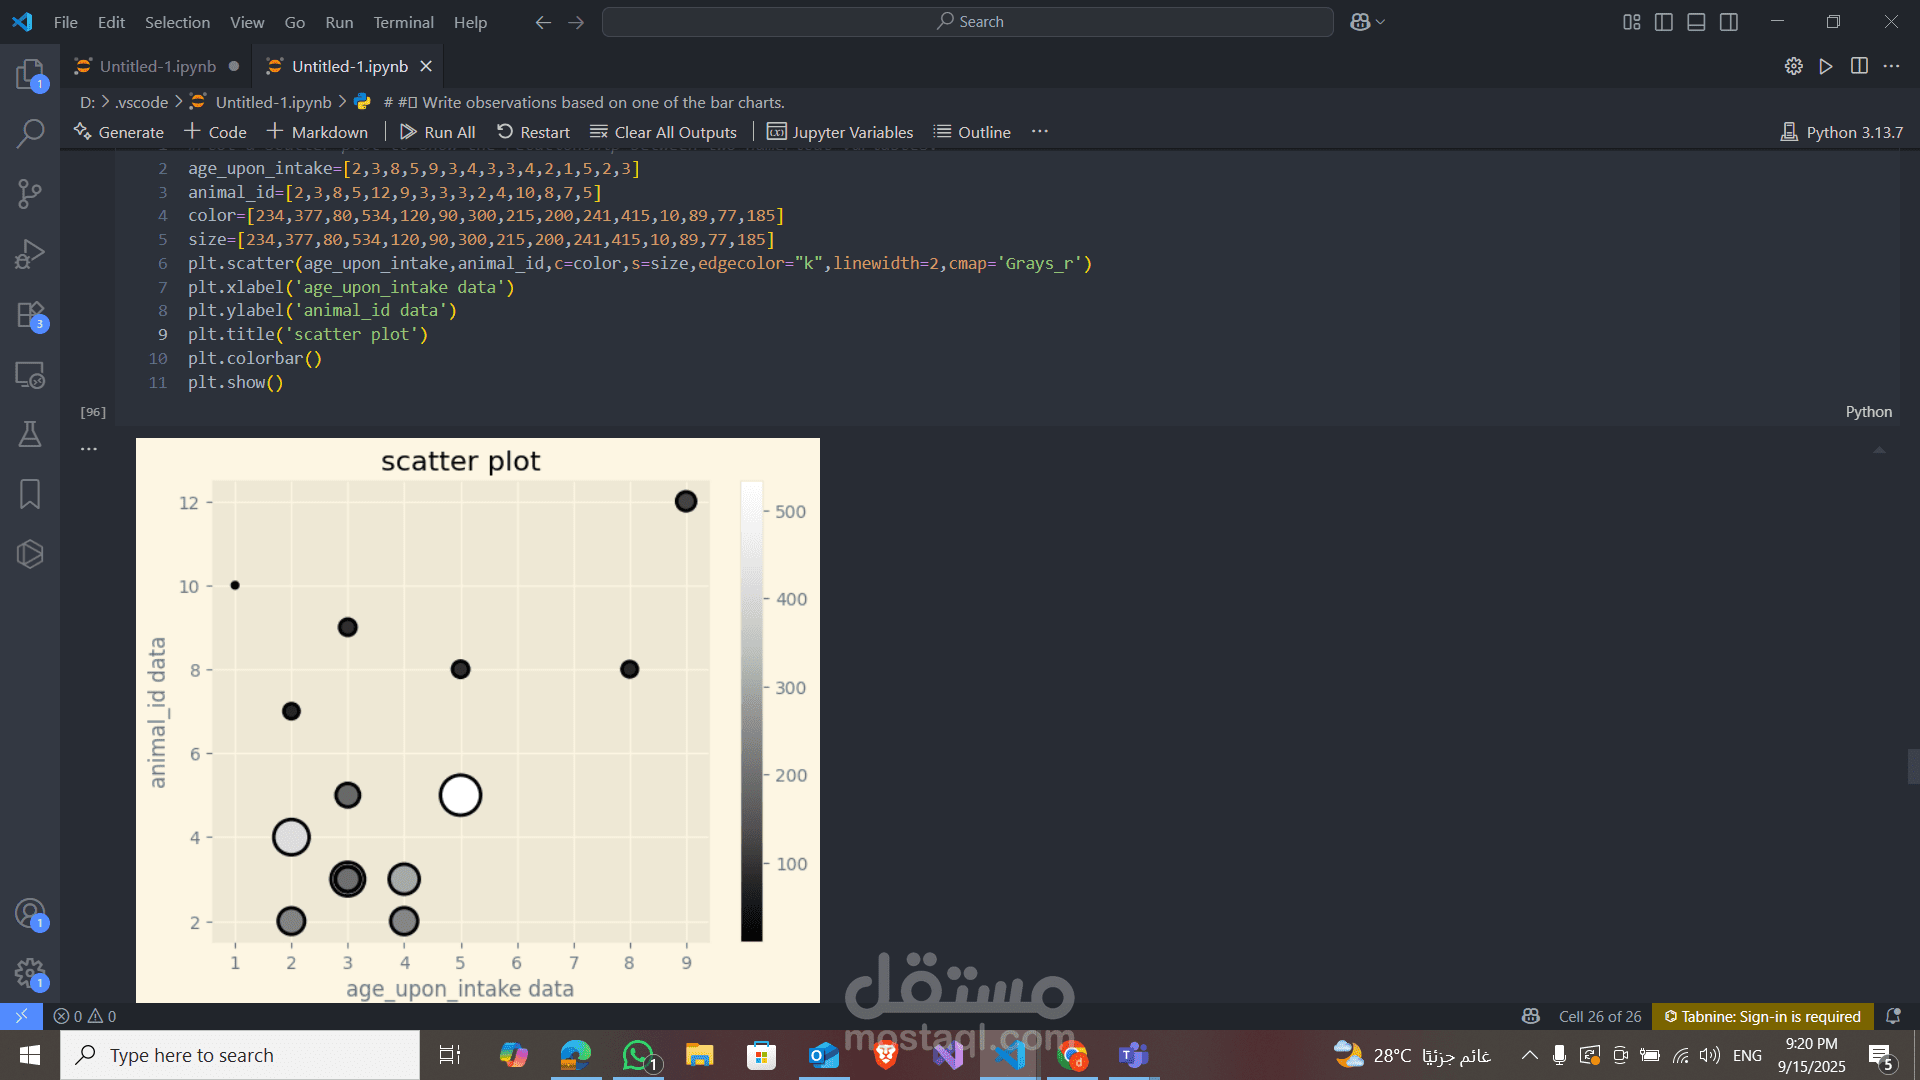Open the Explorer view in activity bar
This screenshot has height=1080, width=1920.
30,74
